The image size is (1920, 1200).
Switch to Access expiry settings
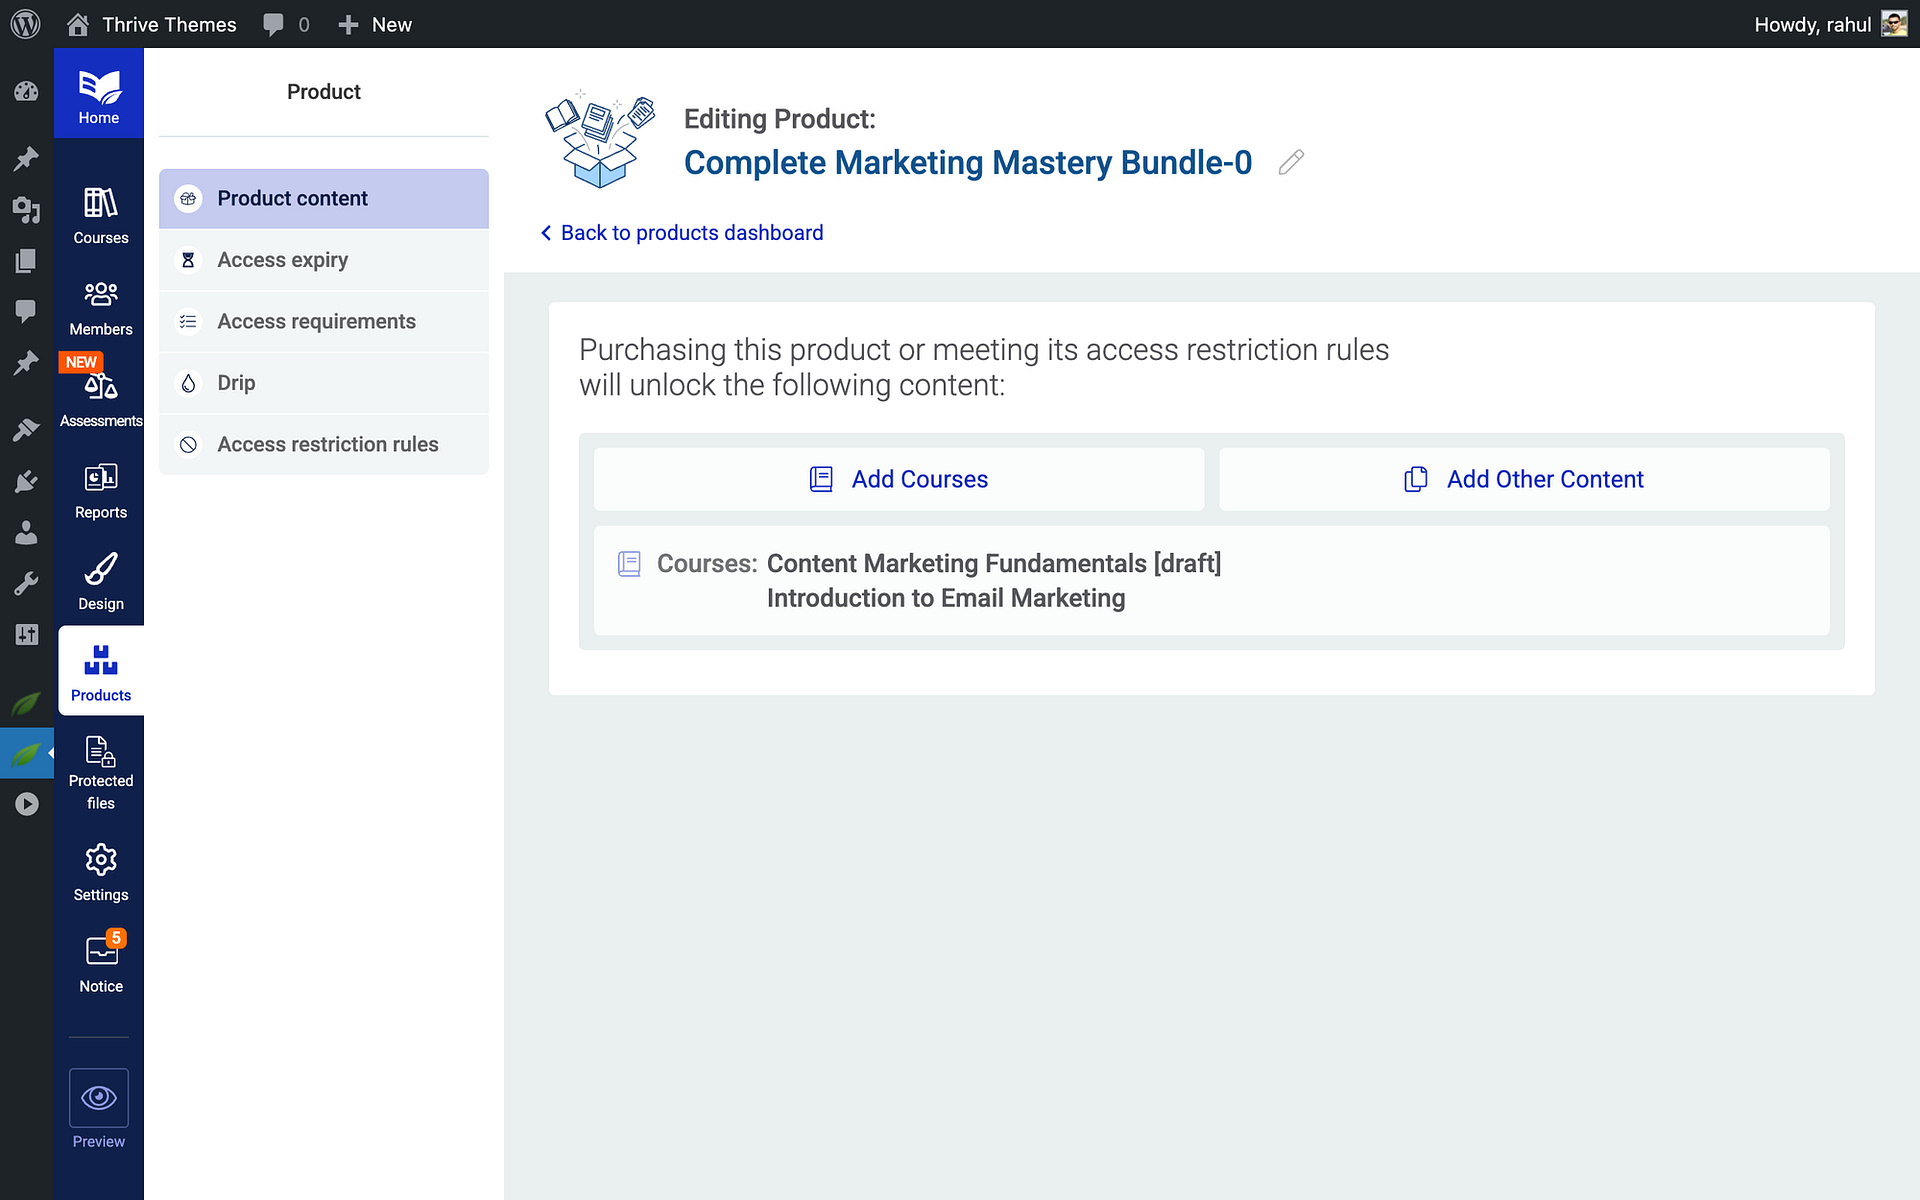click(x=283, y=259)
